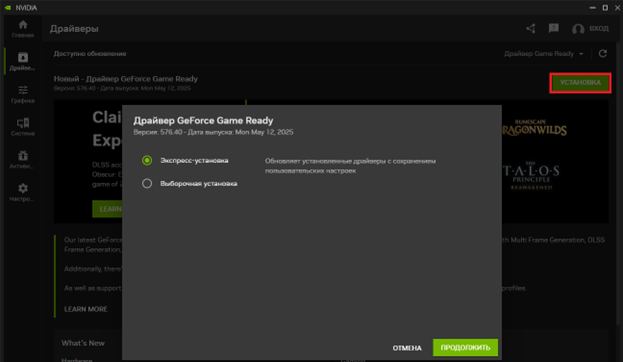
Task: Select the Драйверы sidebar icon
Action: (x=23, y=61)
